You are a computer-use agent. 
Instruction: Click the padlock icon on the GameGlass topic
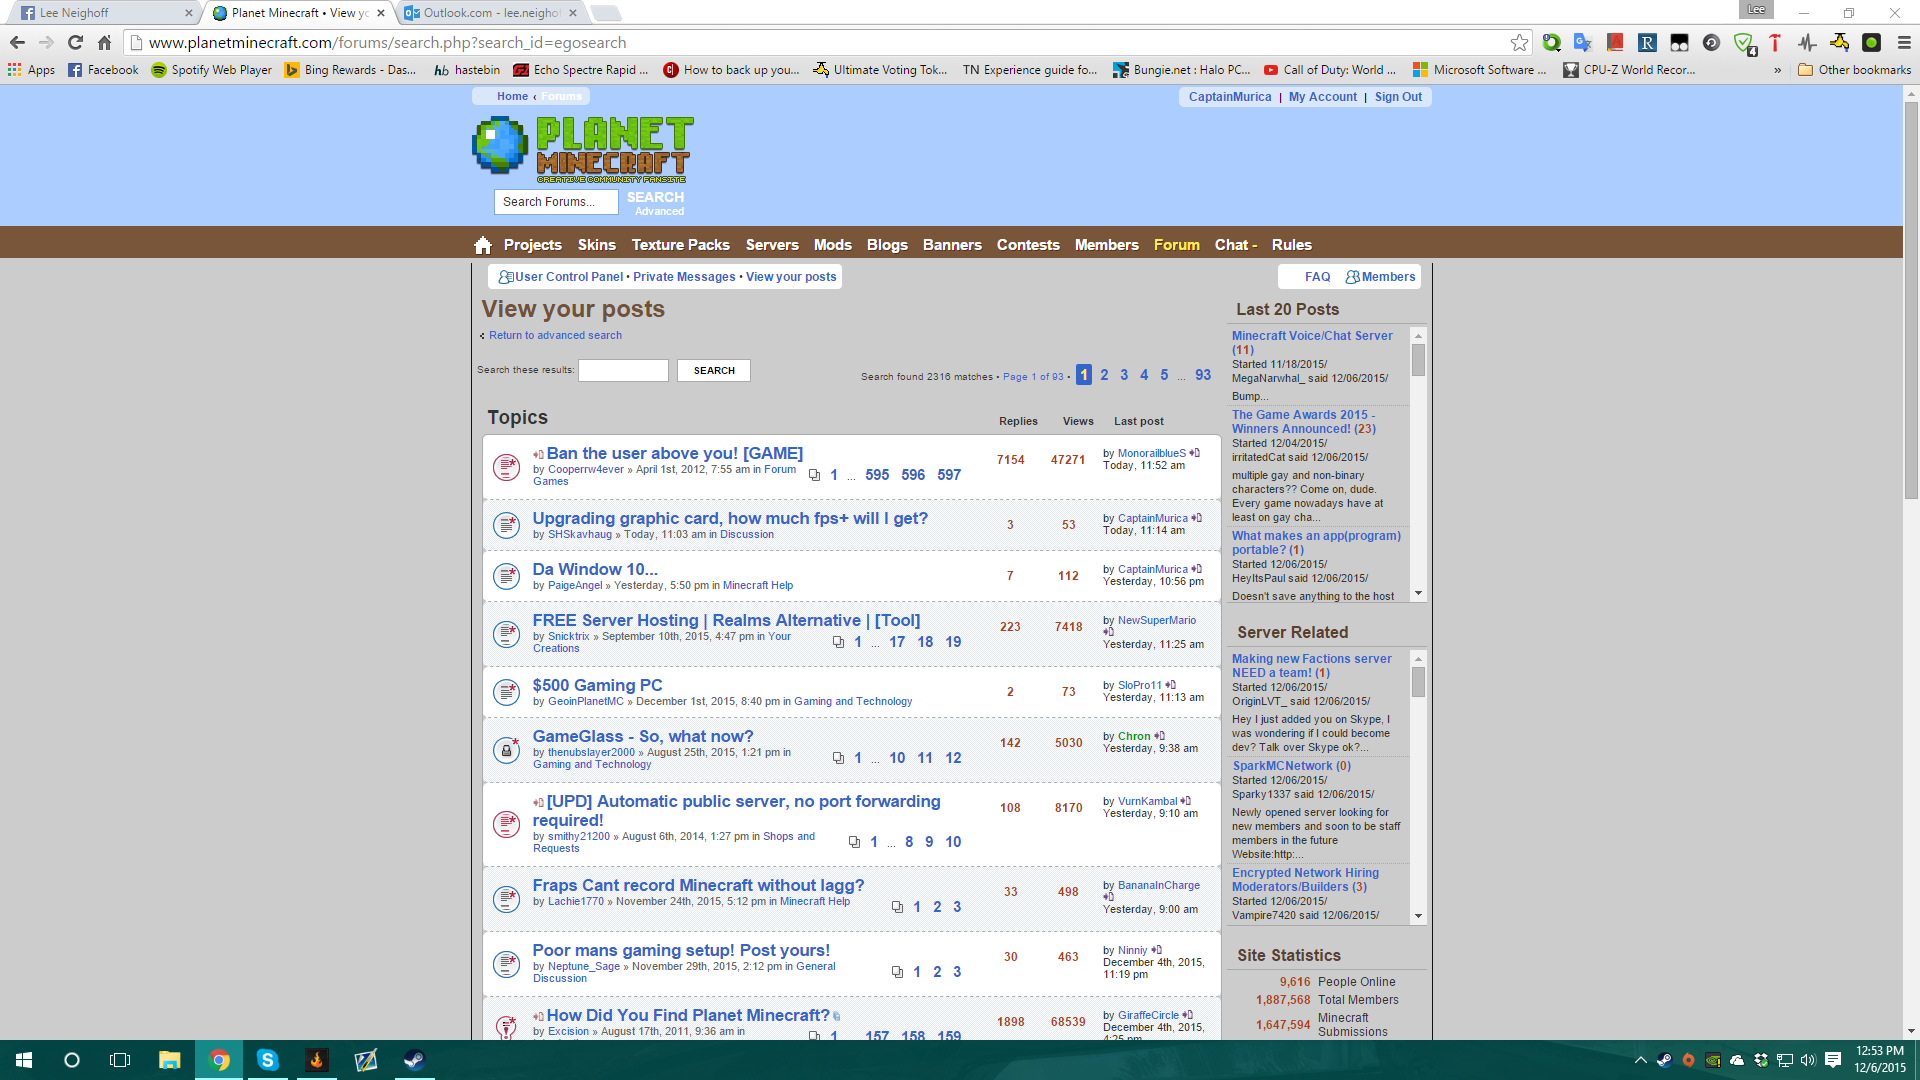(508, 749)
